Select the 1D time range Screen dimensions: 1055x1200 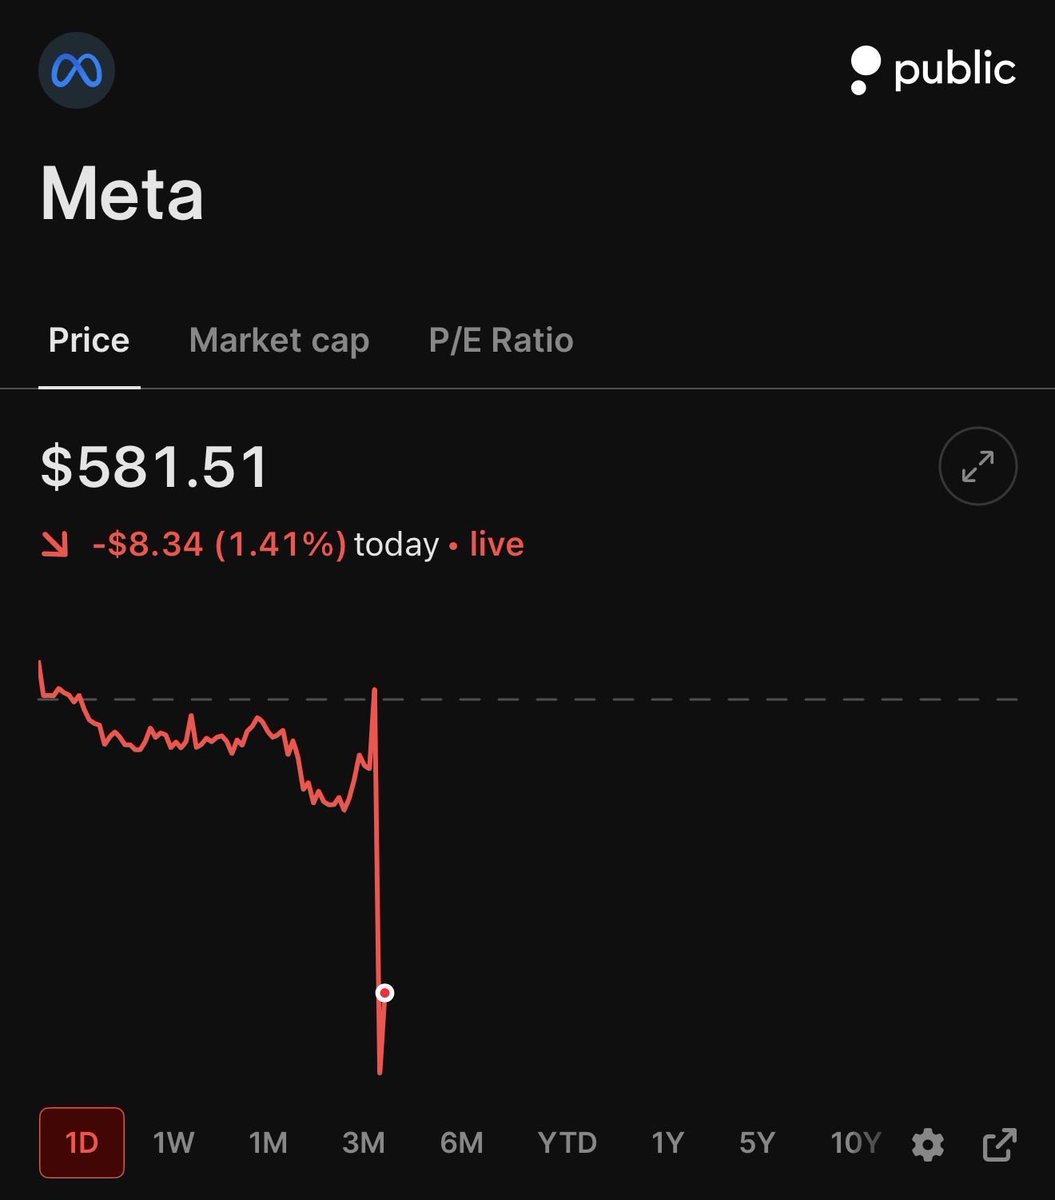82,1143
